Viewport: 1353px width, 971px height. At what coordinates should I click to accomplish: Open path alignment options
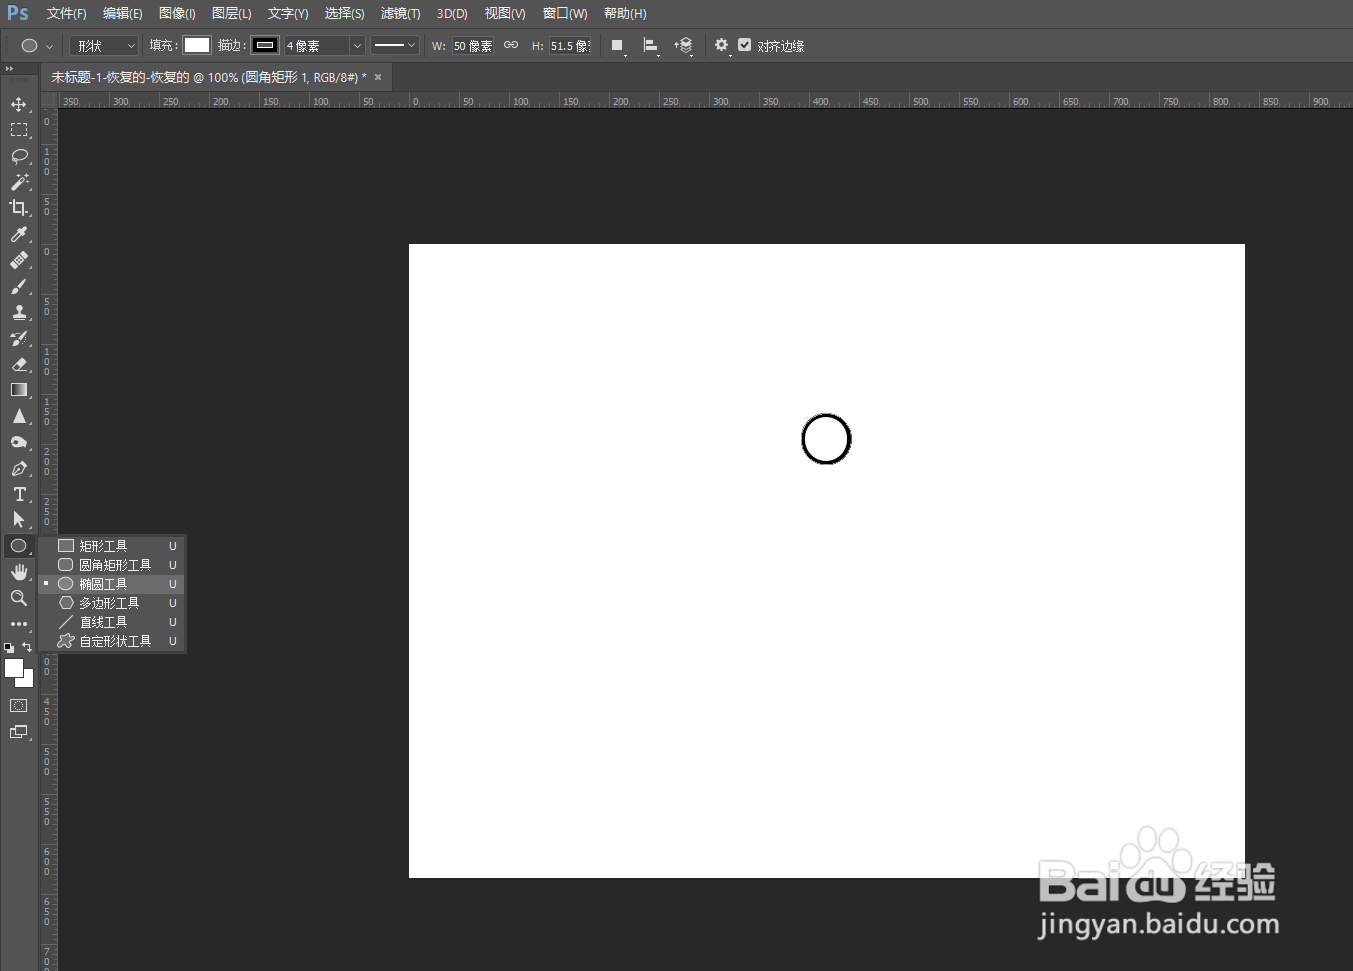[x=651, y=46]
